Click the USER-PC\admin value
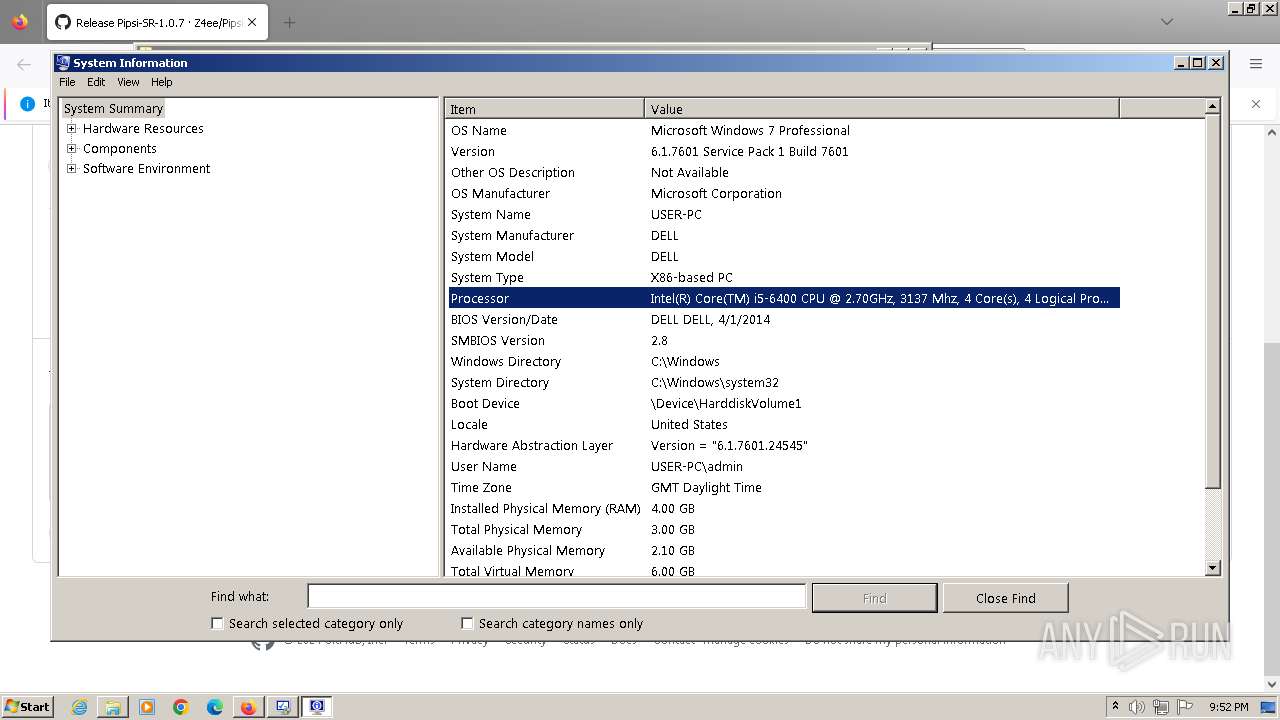The width and height of the screenshot is (1280, 720). click(x=696, y=467)
